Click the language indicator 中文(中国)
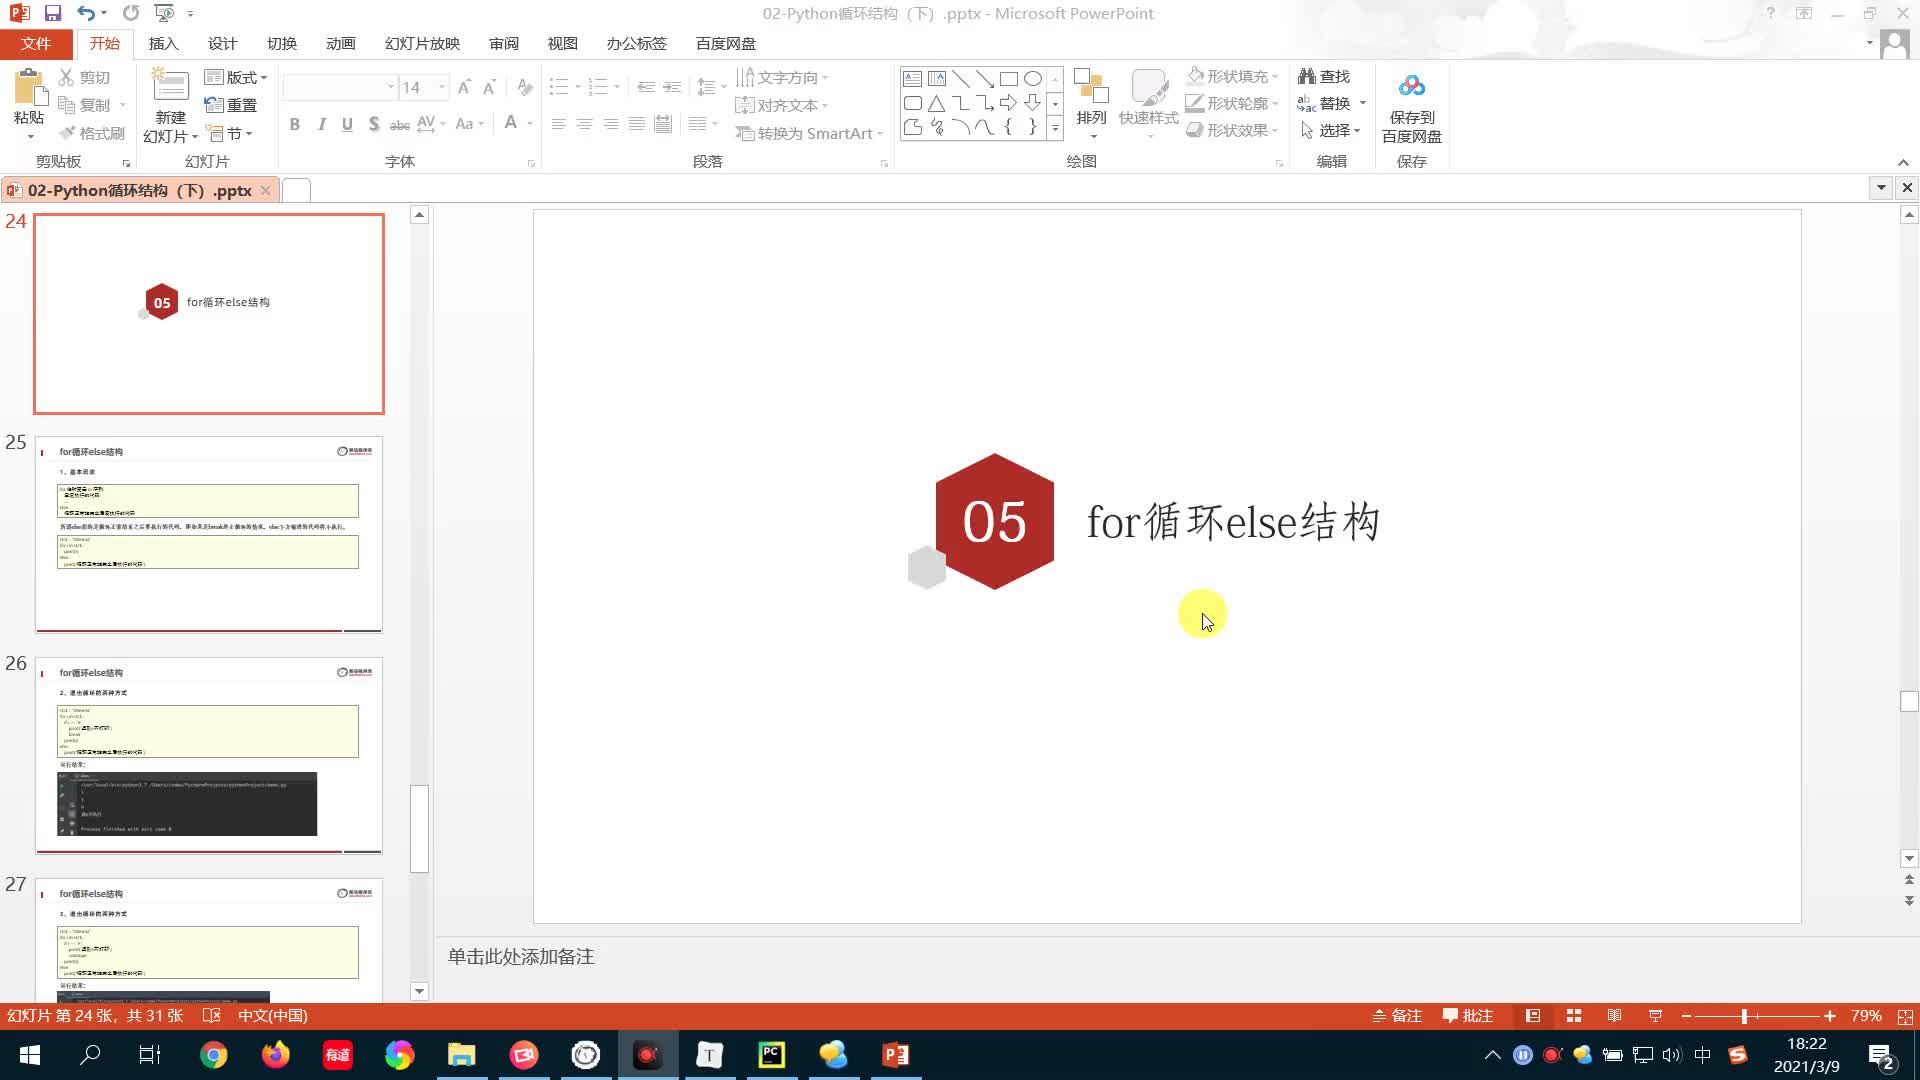The width and height of the screenshot is (1920, 1080). [x=273, y=1016]
